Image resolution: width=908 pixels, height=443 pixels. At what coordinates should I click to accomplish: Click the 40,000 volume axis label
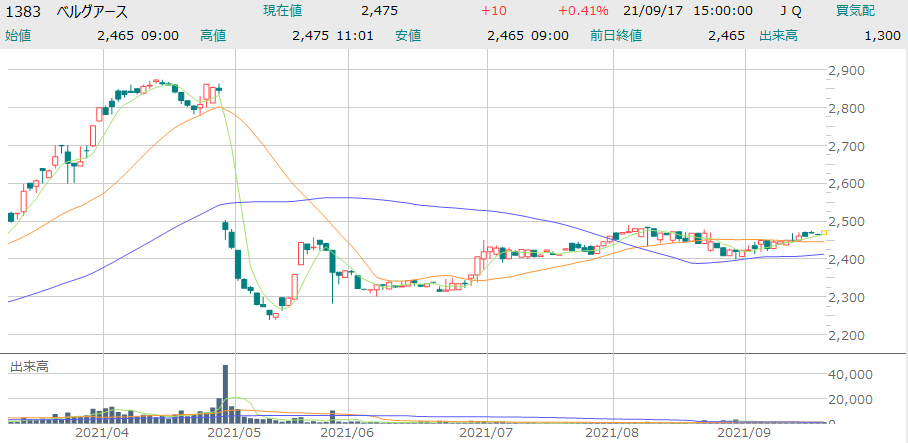(x=852, y=374)
